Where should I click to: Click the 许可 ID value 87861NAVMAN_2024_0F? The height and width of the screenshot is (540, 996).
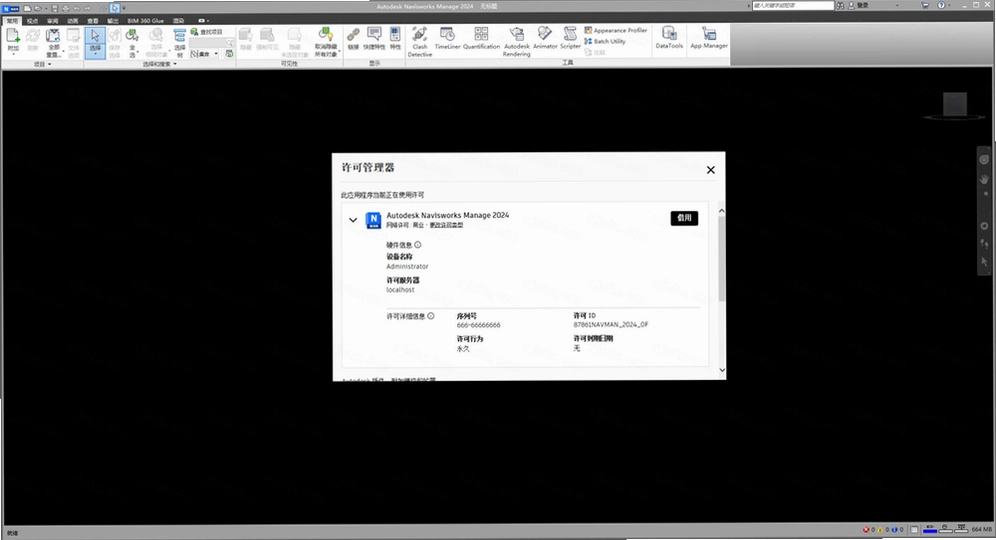click(x=611, y=325)
